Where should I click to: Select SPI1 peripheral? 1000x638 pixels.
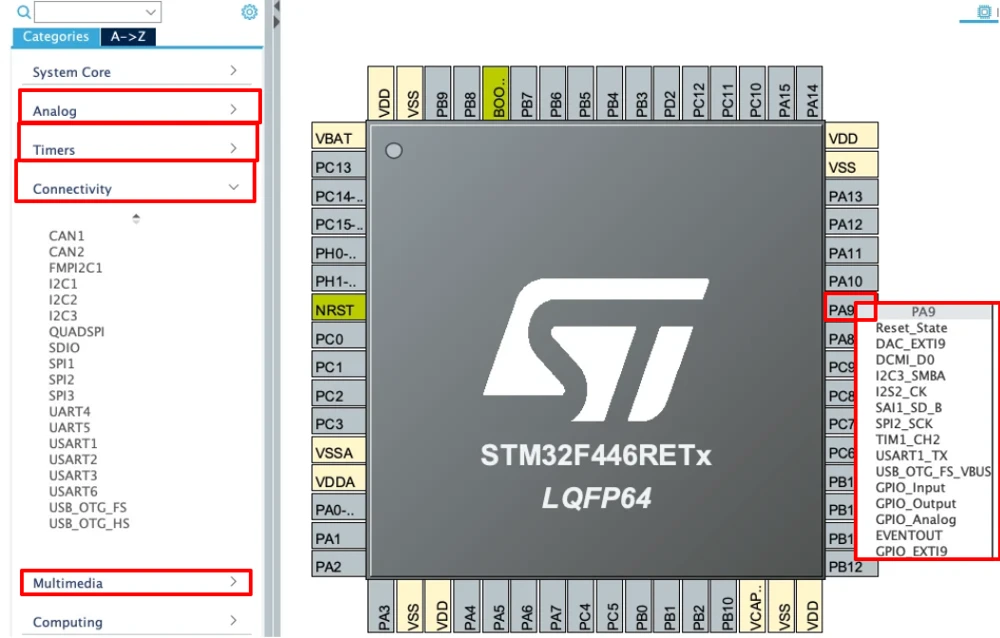61,364
